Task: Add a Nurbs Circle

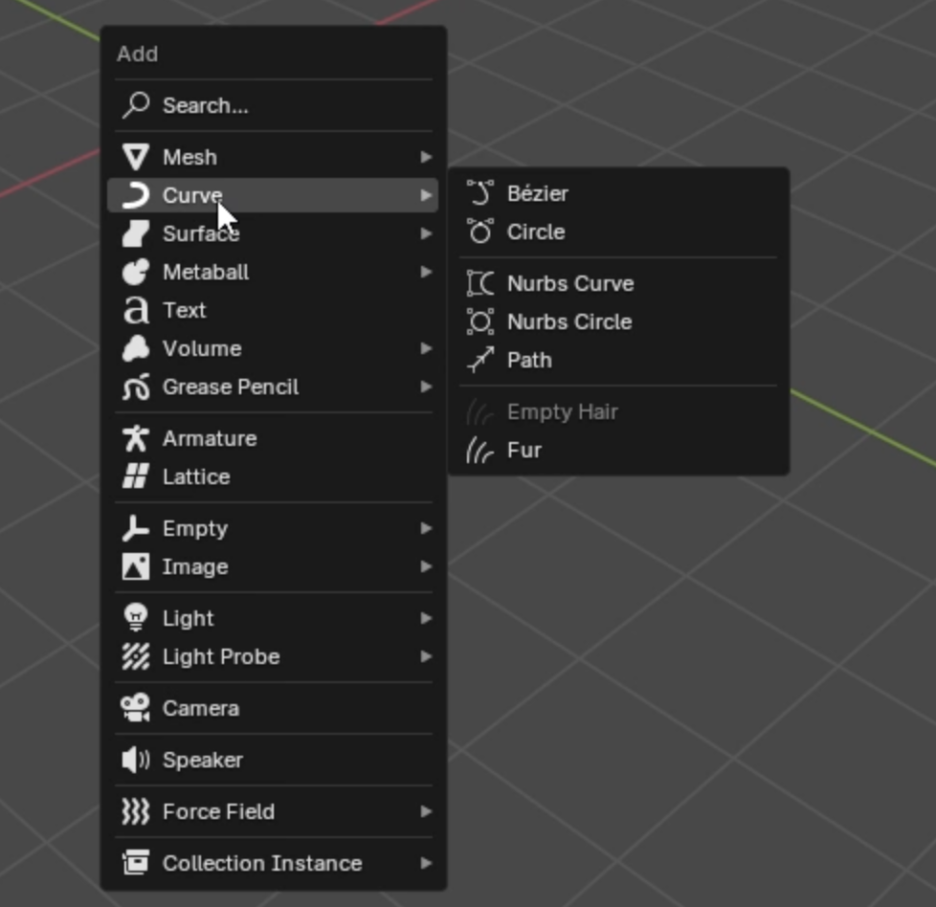Action: 618,322
